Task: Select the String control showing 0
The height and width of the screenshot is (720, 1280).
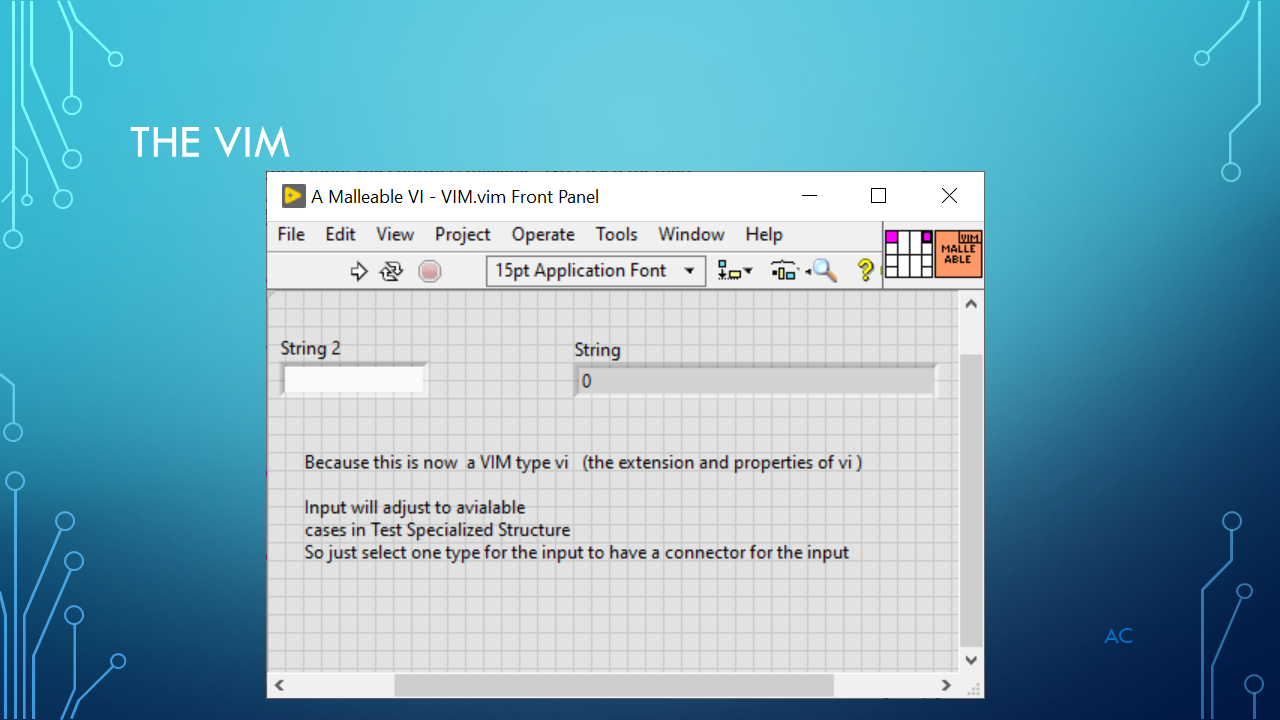Action: pos(754,380)
